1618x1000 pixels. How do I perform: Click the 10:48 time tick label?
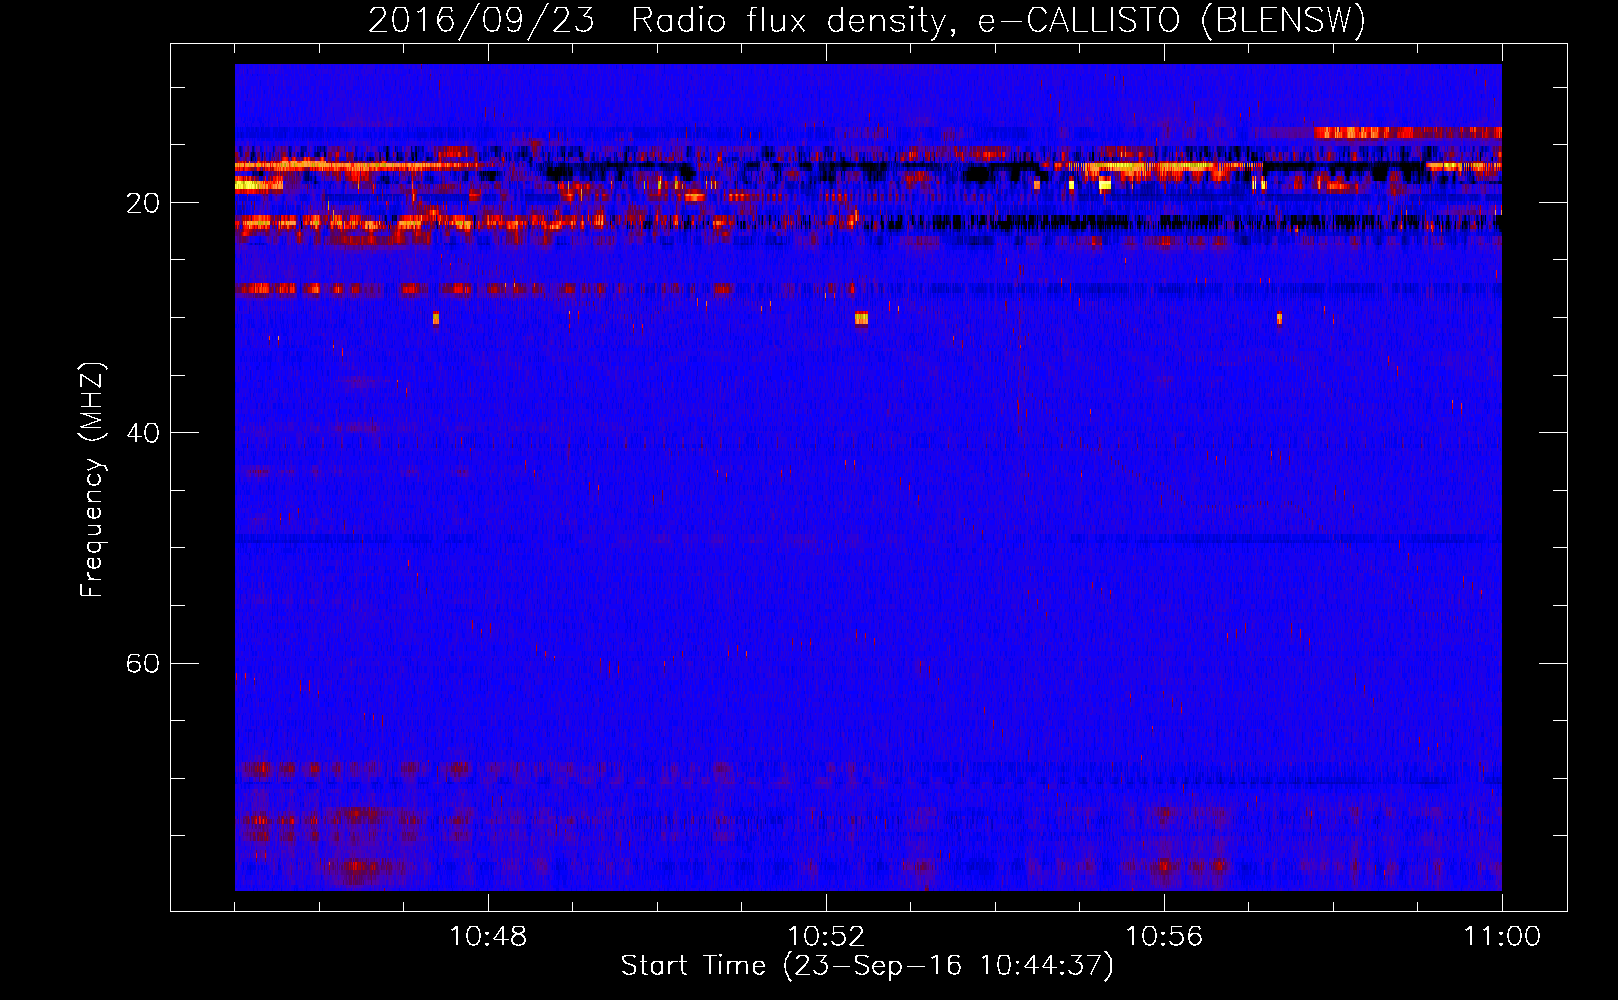[488, 937]
